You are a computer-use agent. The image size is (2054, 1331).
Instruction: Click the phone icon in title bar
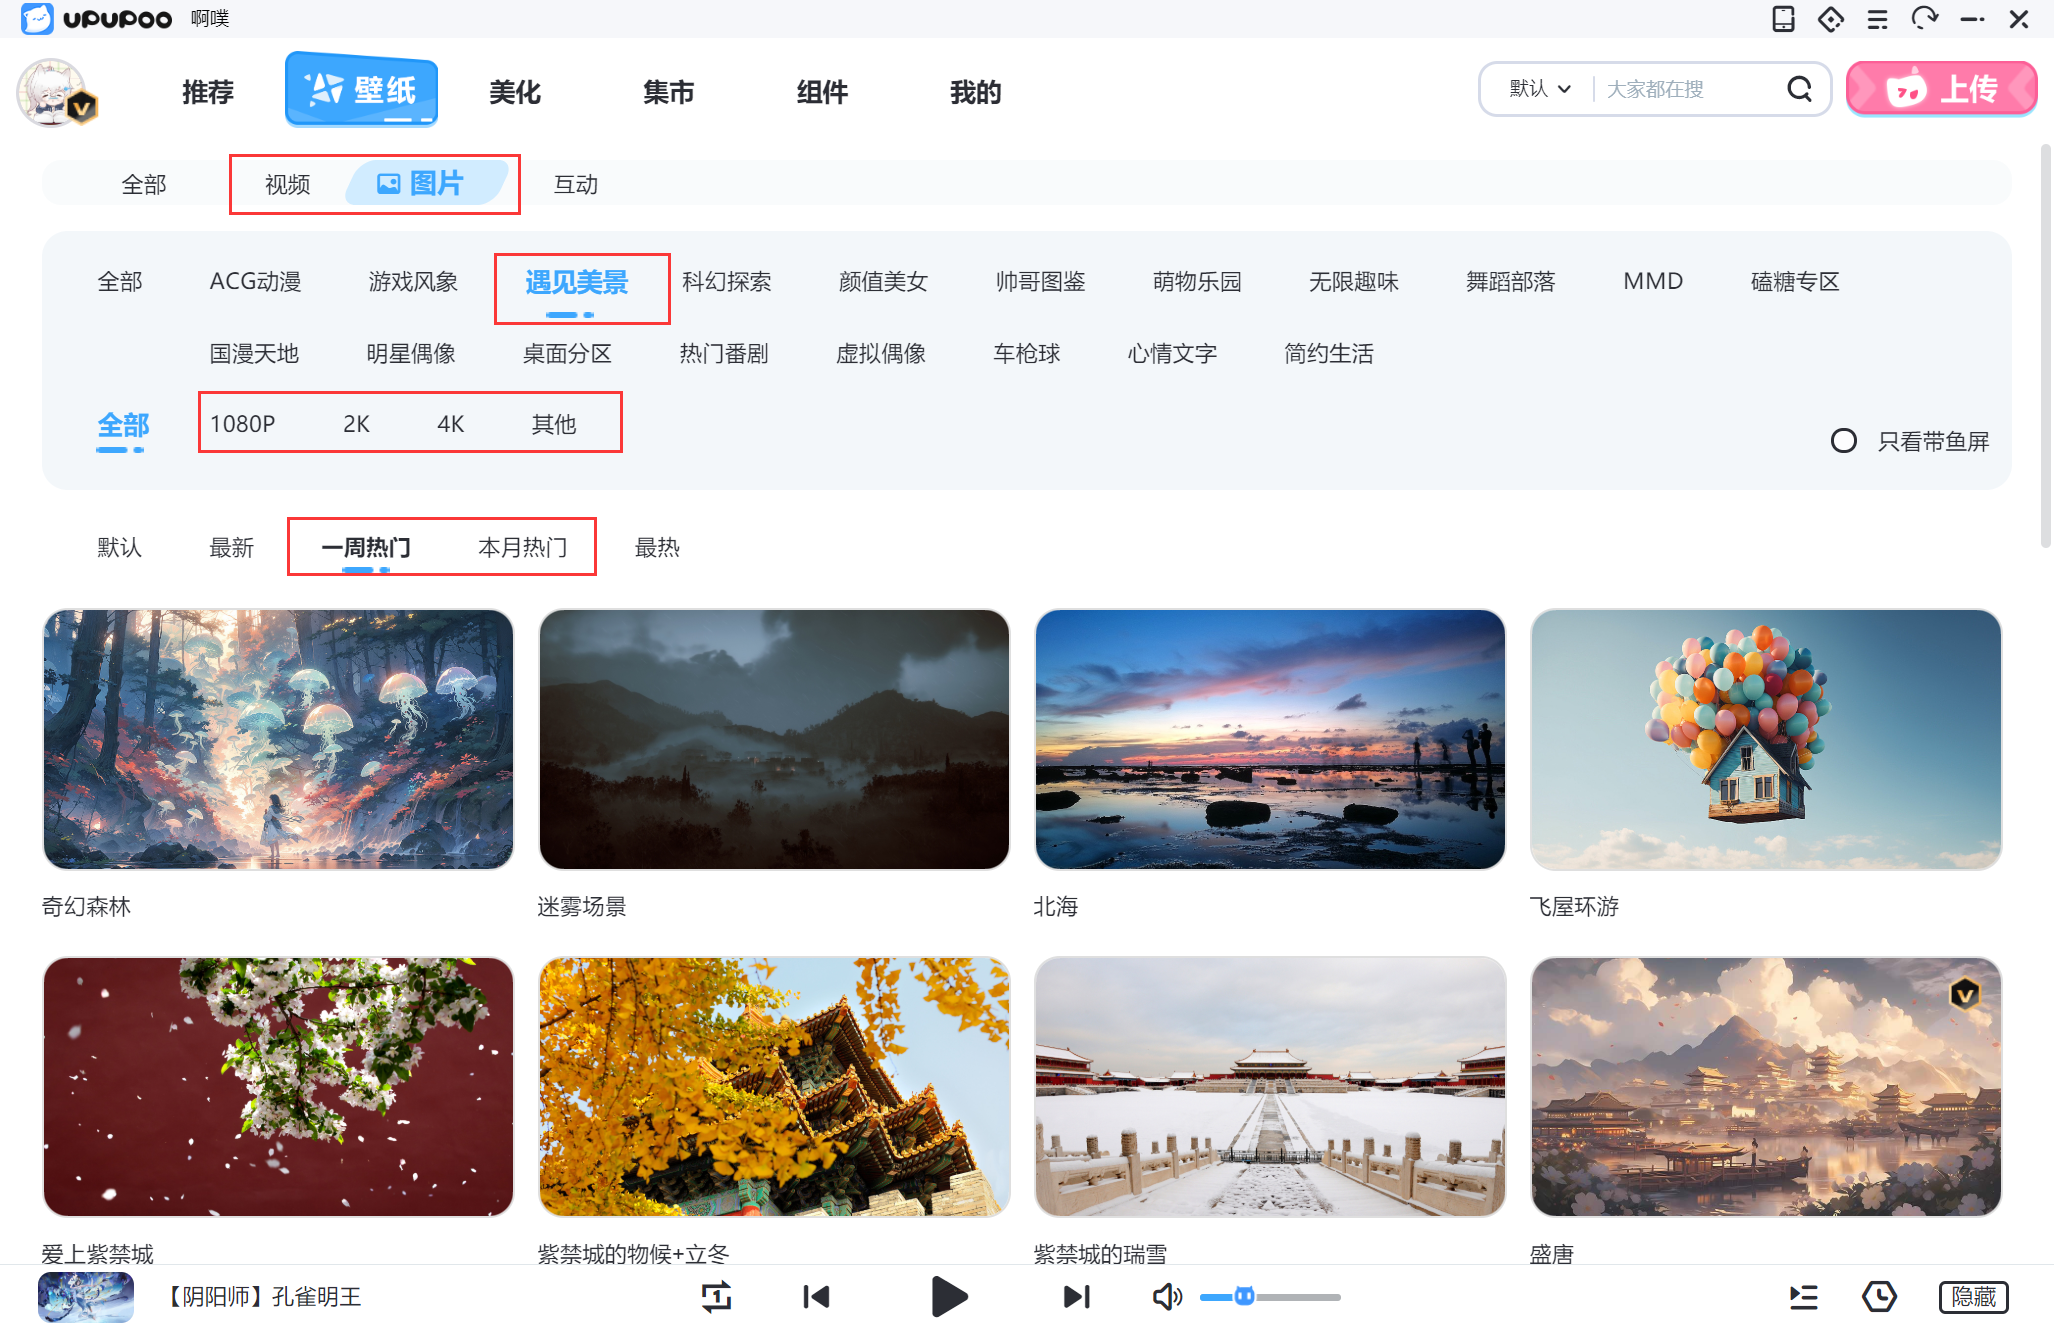(x=1783, y=19)
